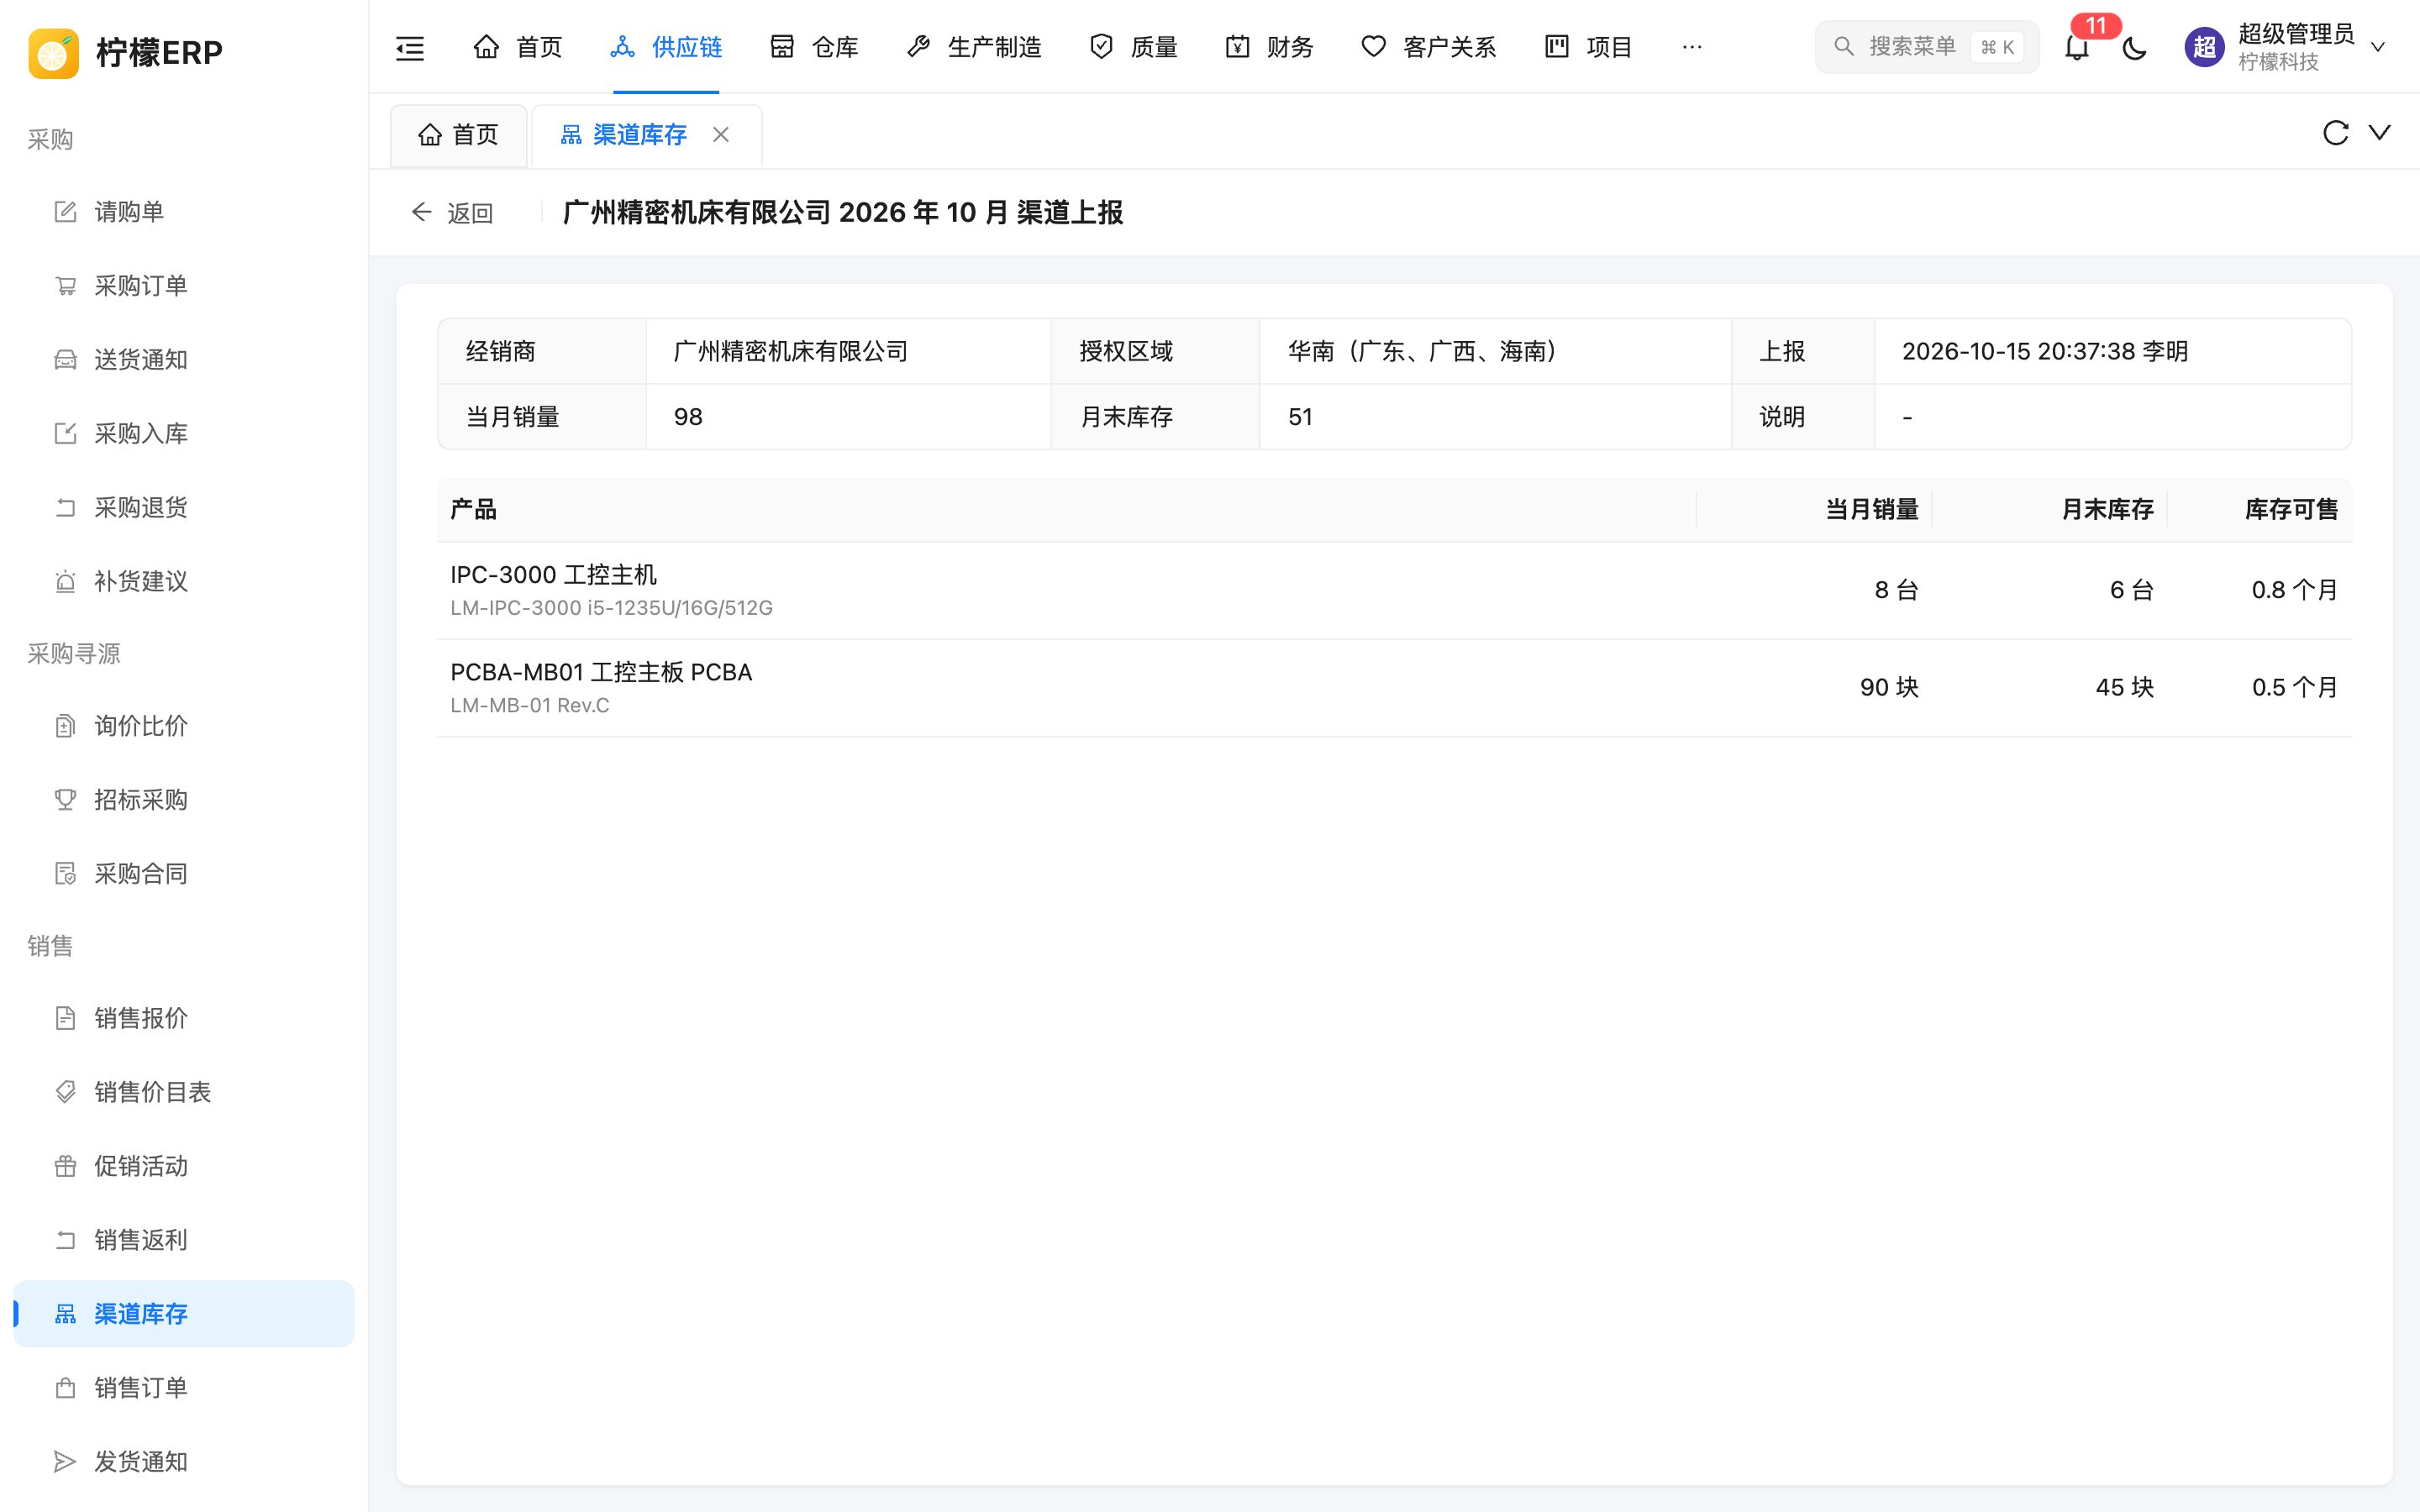Open 销售报价 in the sidebar
This screenshot has height=1512, width=2420.
pyautogui.click(x=184, y=1018)
